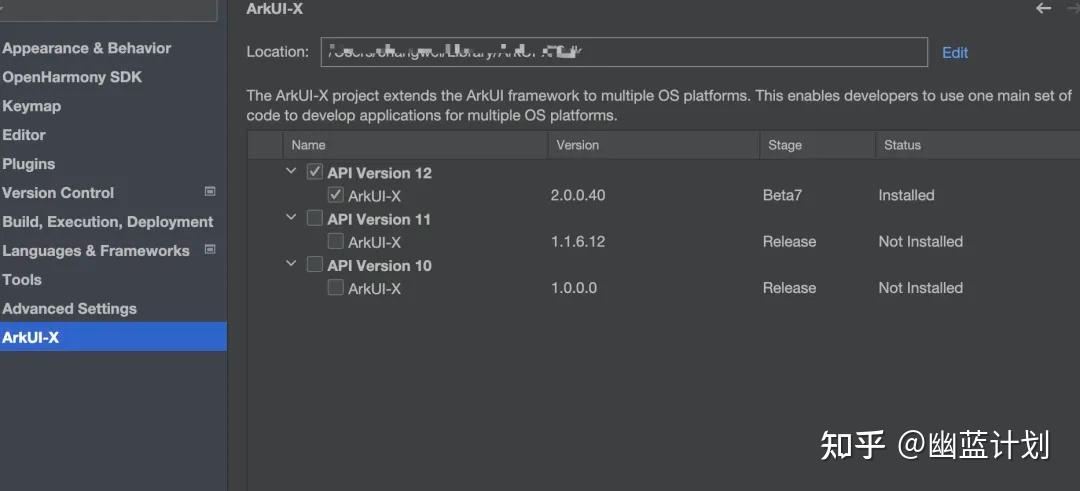Image resolution: width=1080 pixels, height=491 pixels.
Task: Collapse the API Version 11 tree node
Action: 291,218
